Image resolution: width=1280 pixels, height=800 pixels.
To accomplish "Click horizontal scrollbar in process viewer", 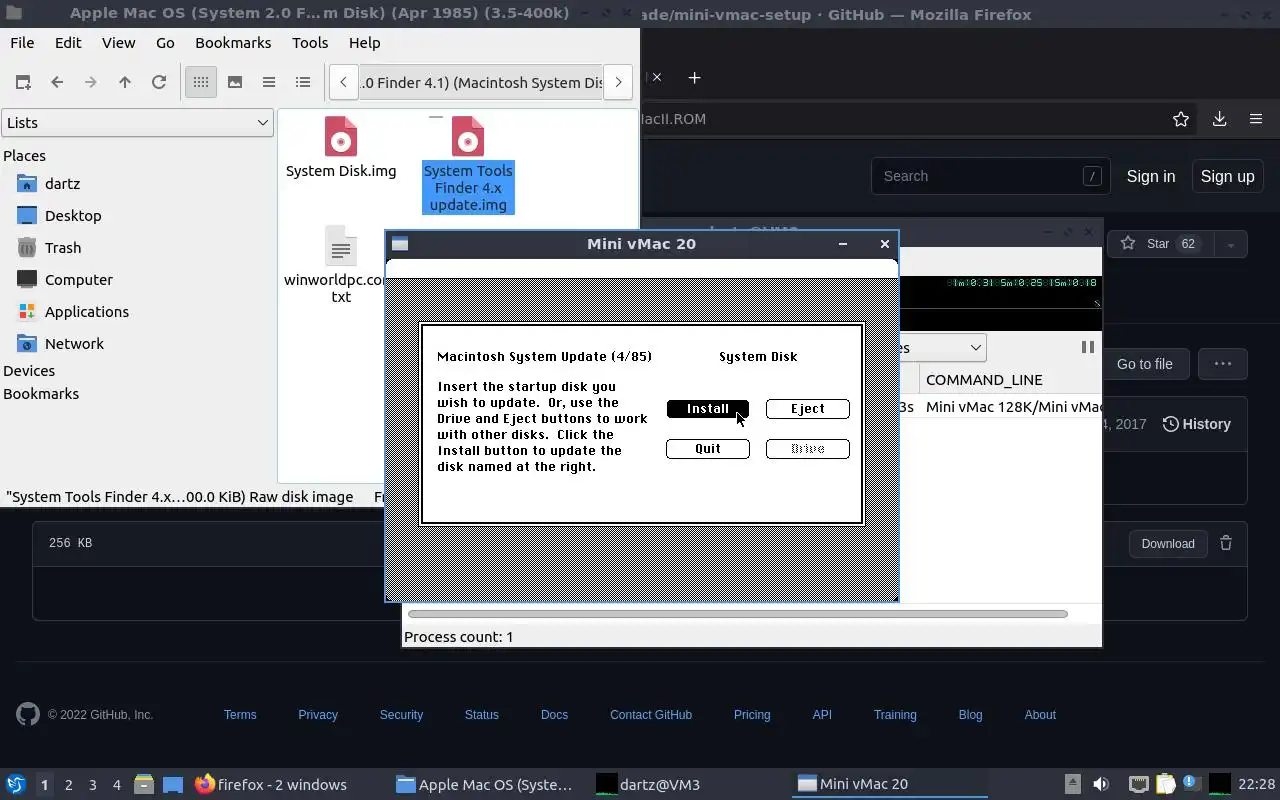I will [x=737, y=614].
